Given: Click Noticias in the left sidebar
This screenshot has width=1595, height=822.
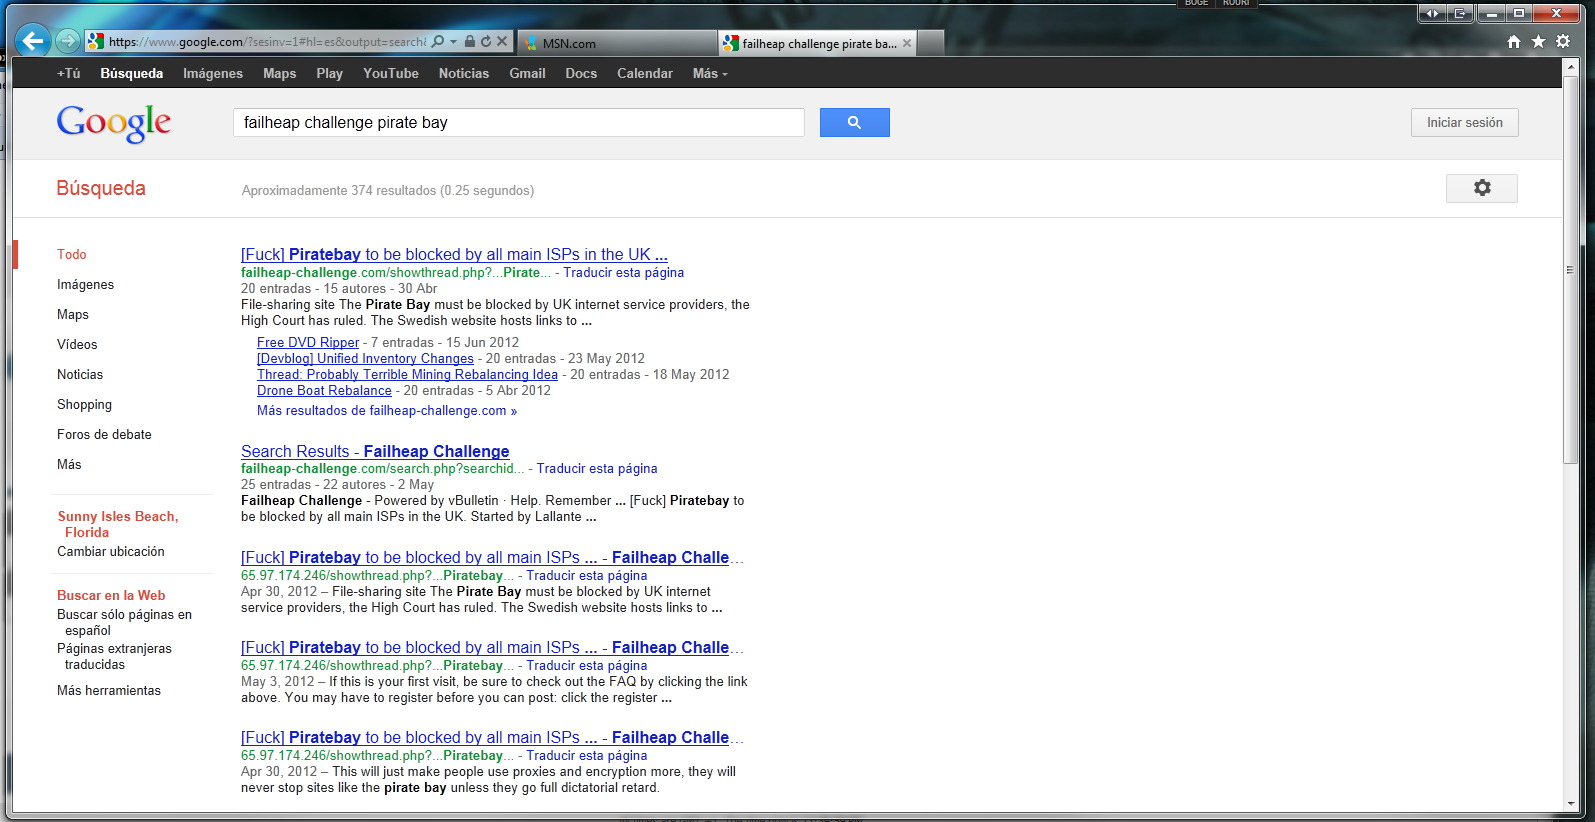Looking at the screenshot, I should [80, 374].
